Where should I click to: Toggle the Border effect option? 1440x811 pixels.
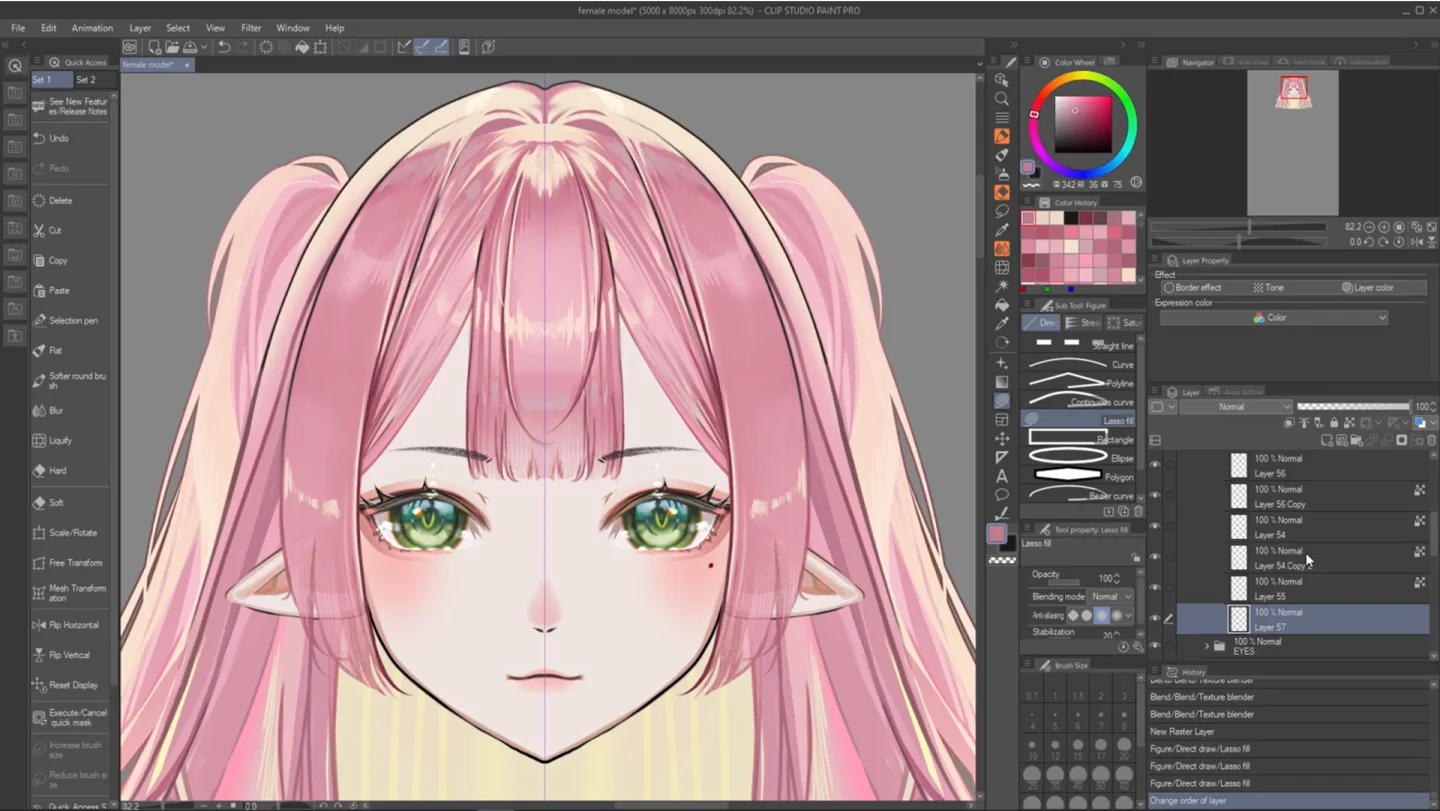tap(1192, 288)
